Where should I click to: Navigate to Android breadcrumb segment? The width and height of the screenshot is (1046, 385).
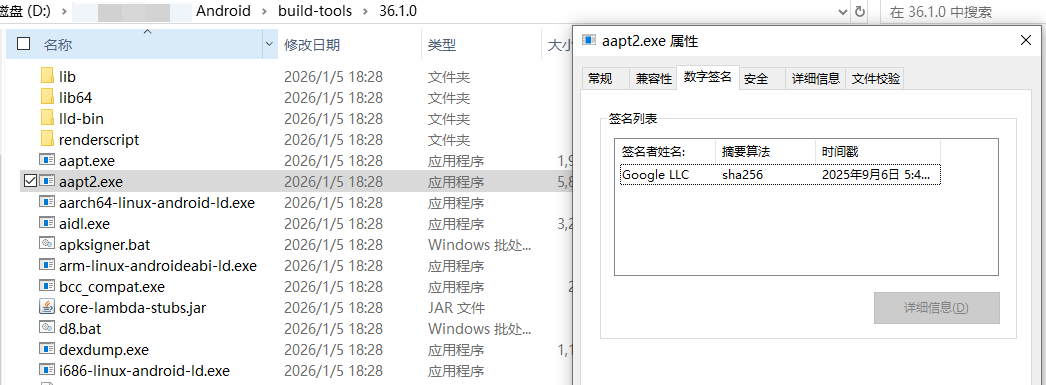[x=223, y=11]
